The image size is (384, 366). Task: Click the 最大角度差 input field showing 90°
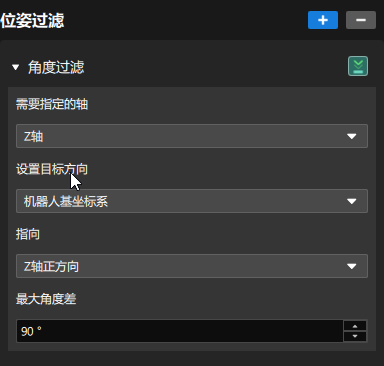pos(180,331)
